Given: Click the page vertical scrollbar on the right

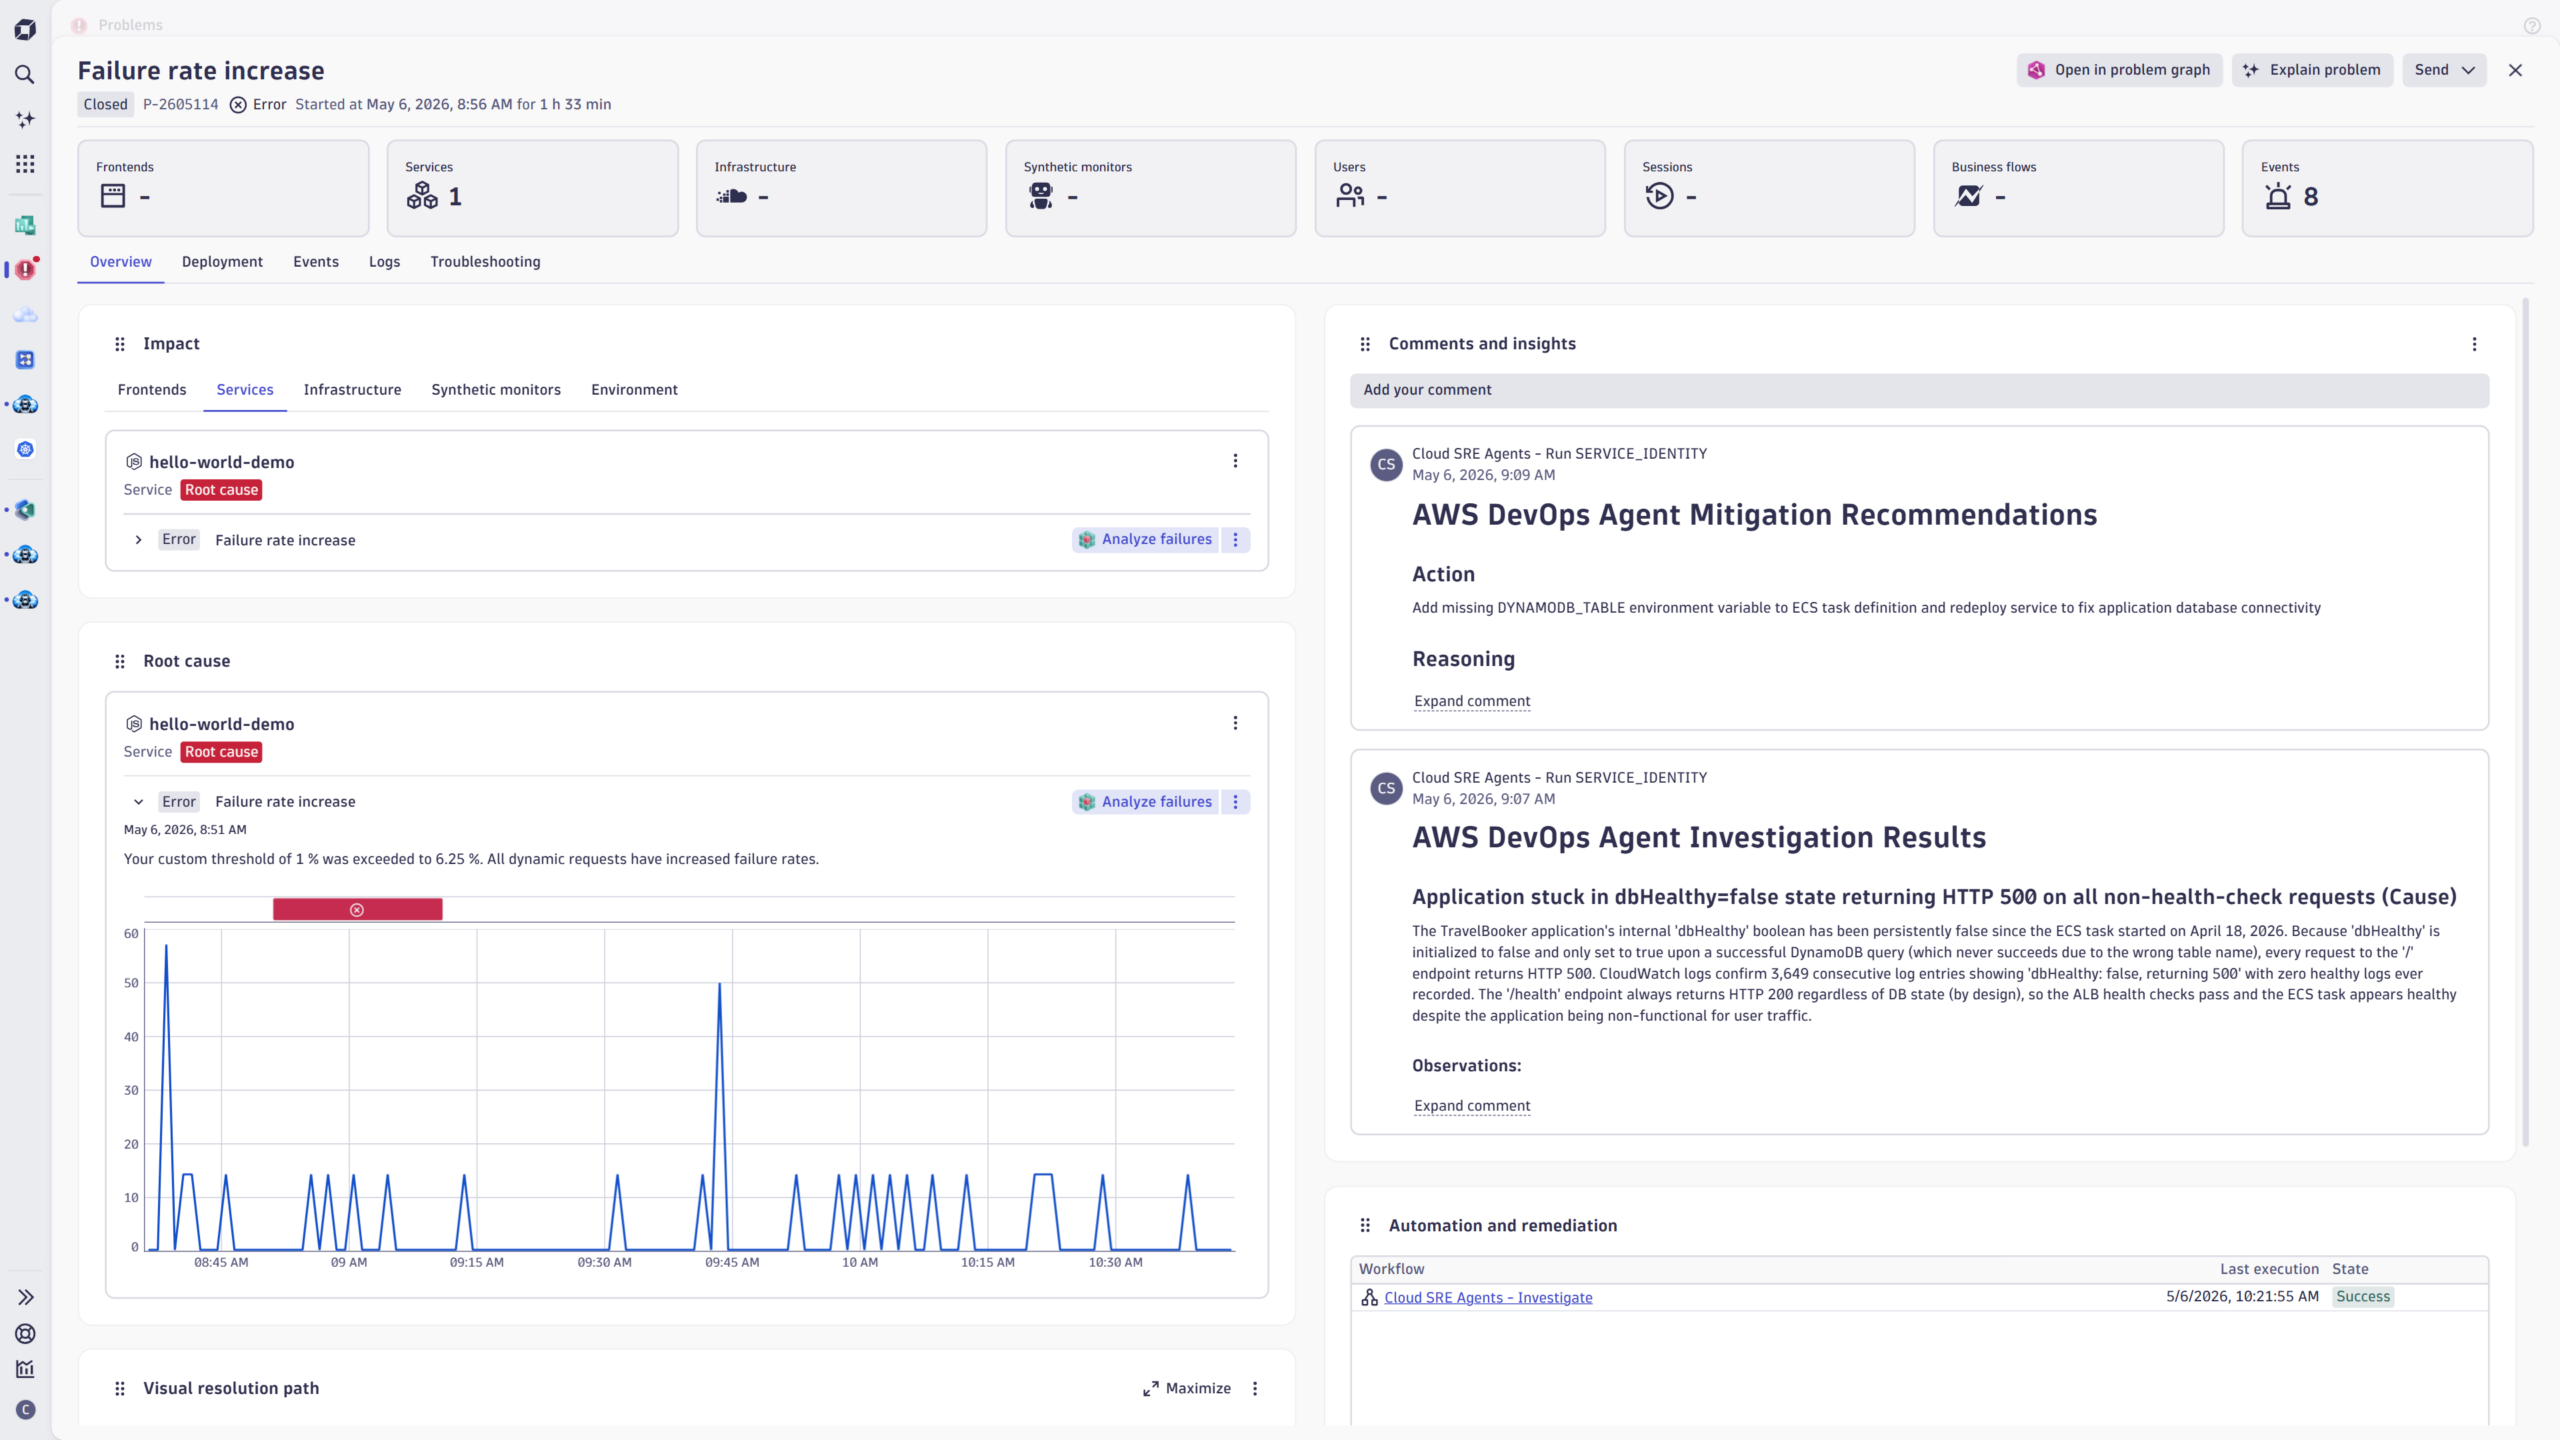Looking at the screenshot, I should click(2526, 720).
